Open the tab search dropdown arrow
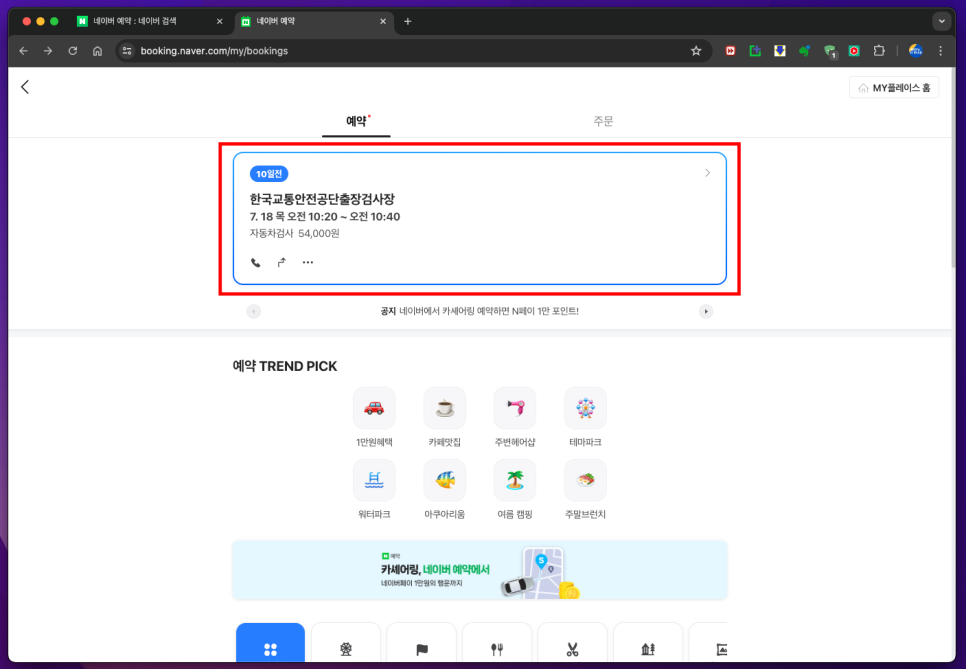This screenshot has height=669, width=966. point(941,21)
